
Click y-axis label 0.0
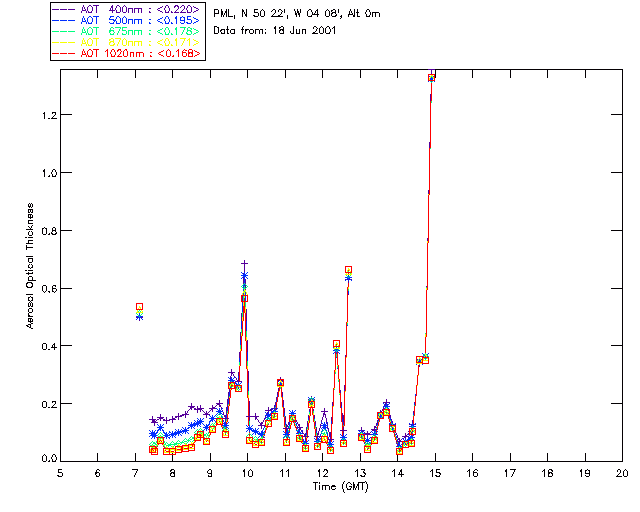[x=49, y=459]
